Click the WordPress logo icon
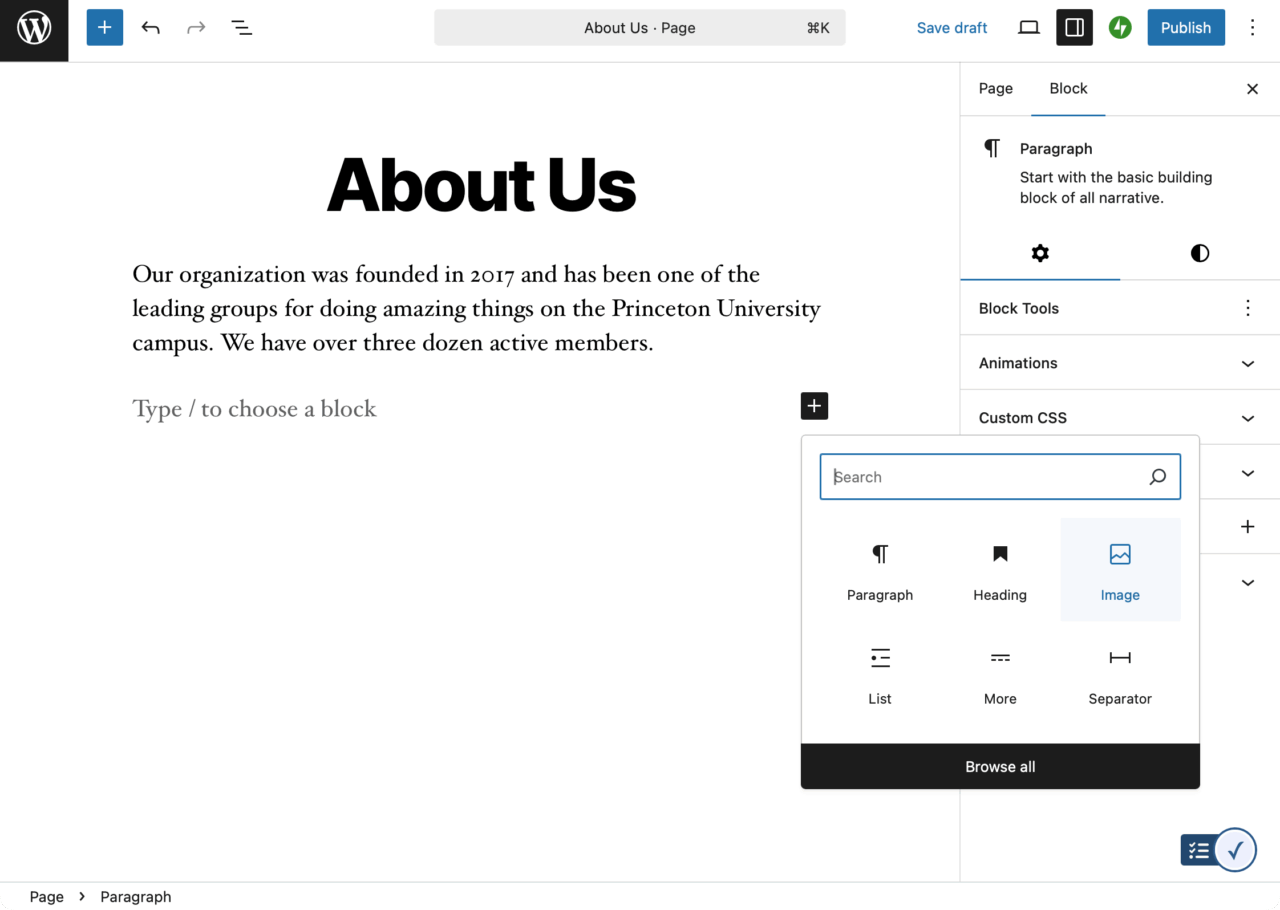 pos(34,28)
